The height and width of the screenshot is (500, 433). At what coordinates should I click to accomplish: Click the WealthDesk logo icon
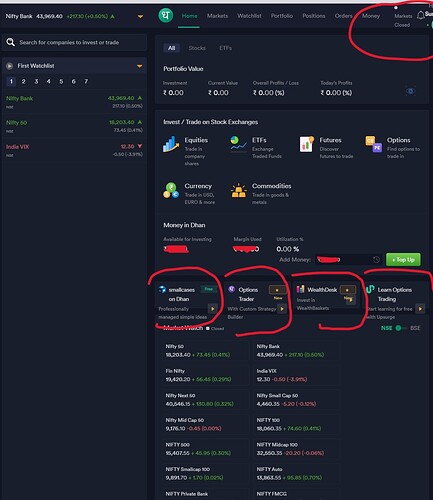(300, 289)
